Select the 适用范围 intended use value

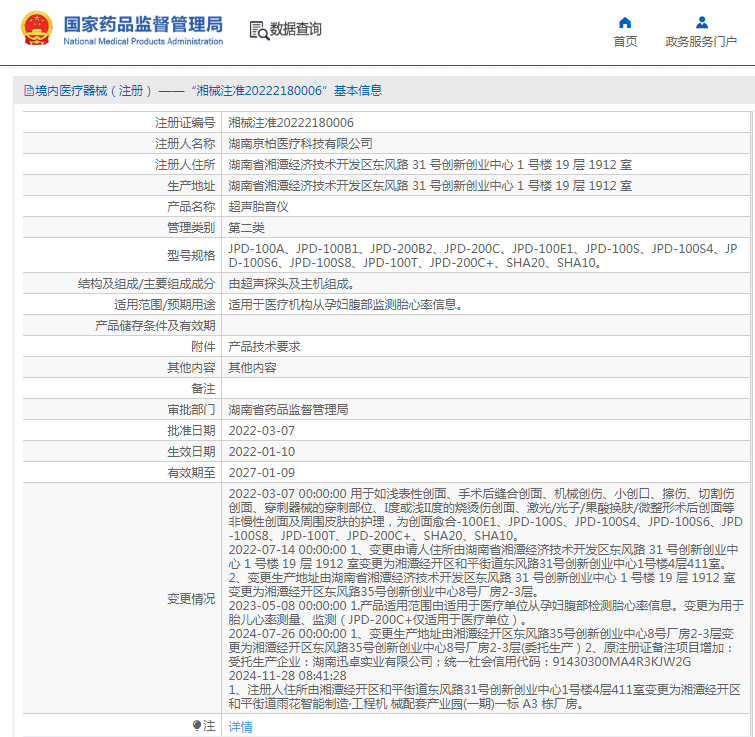(345, 305)
